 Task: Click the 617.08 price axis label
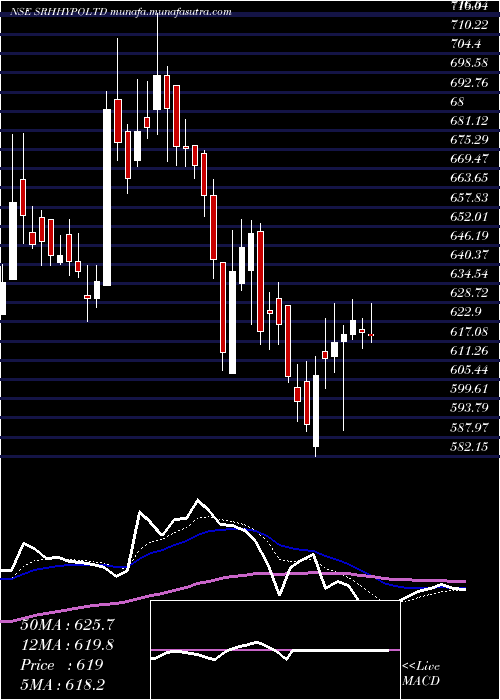(469, 332)
